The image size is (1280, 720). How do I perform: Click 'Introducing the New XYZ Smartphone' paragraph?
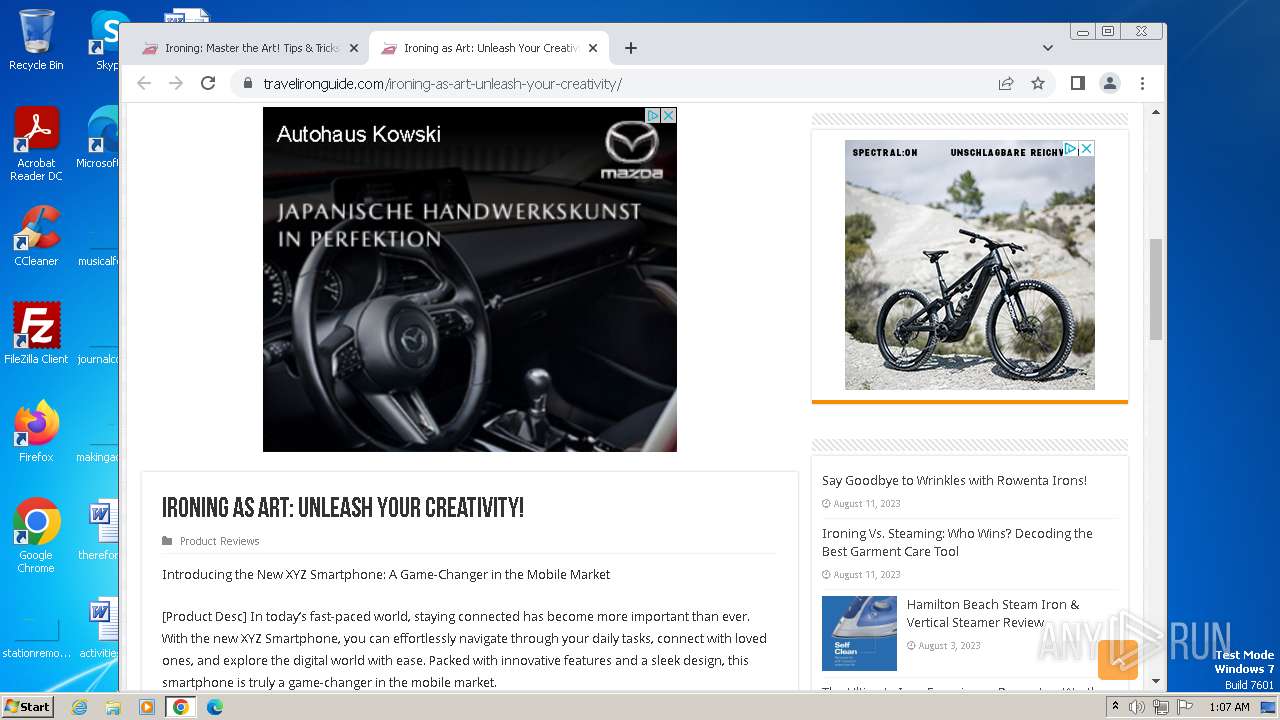(386, 574)
